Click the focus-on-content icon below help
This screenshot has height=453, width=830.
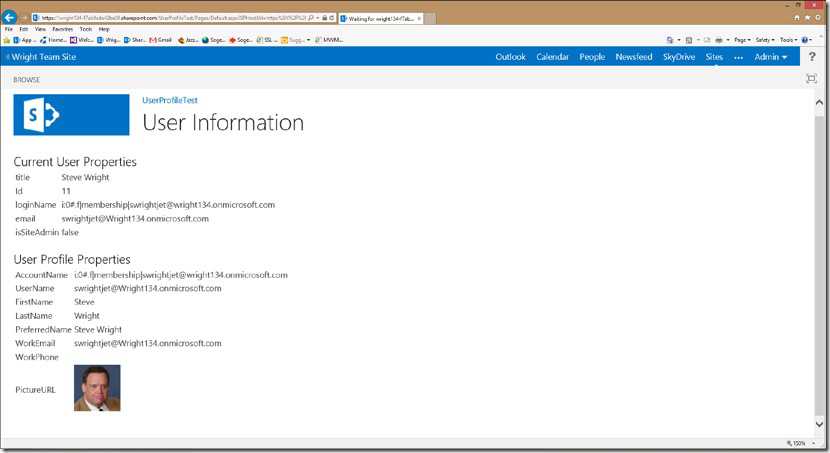click(811, 79)
